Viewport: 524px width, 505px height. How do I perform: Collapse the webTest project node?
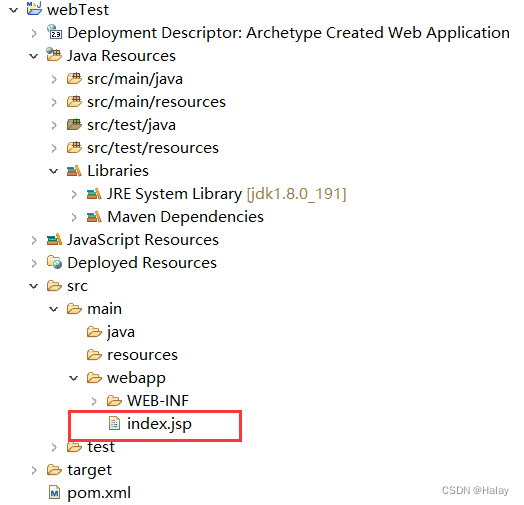pyautogui.click(x=14, y=10)
